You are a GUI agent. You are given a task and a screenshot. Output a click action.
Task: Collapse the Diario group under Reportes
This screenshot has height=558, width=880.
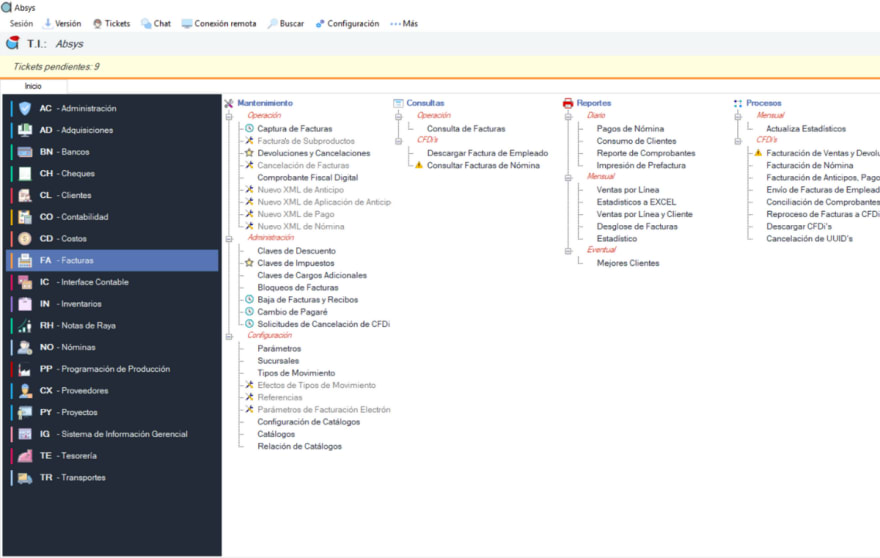568,116
